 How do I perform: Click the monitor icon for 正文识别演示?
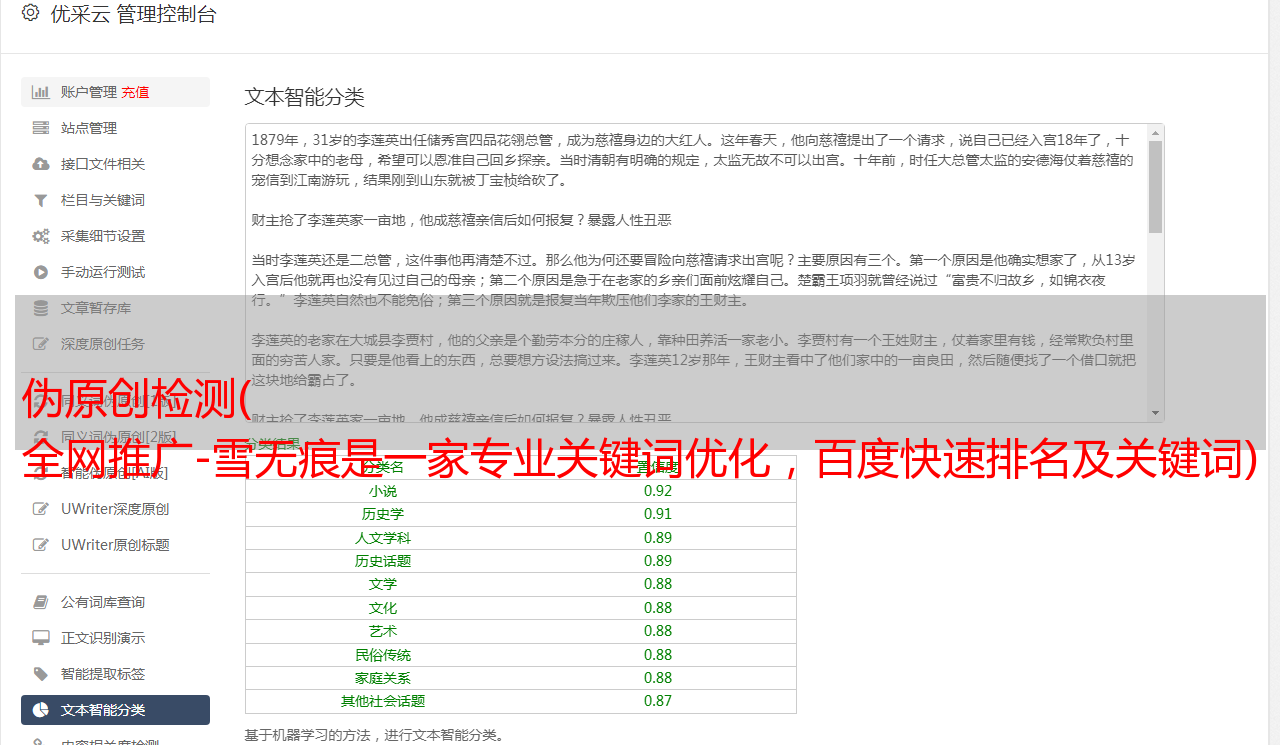pos(41,638)
